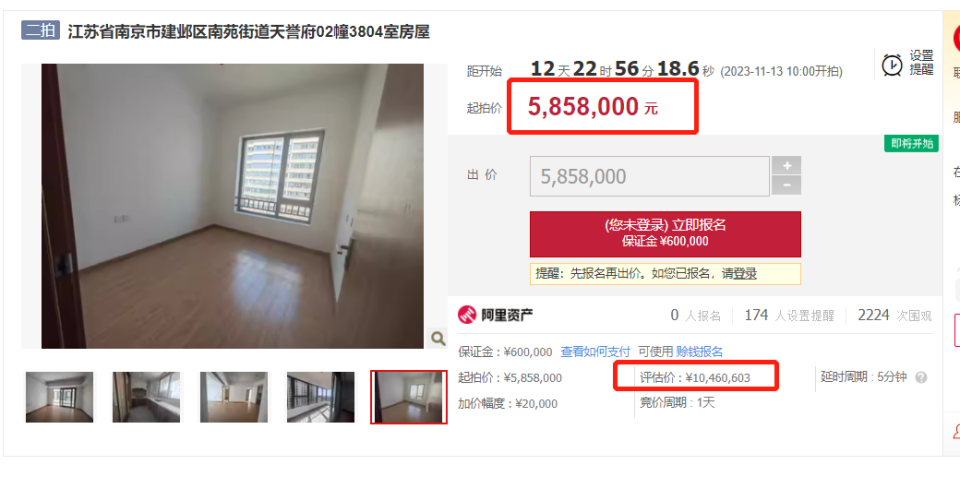Click the main bedroom photo
This screenshot has height=477, width=960.
233,206
